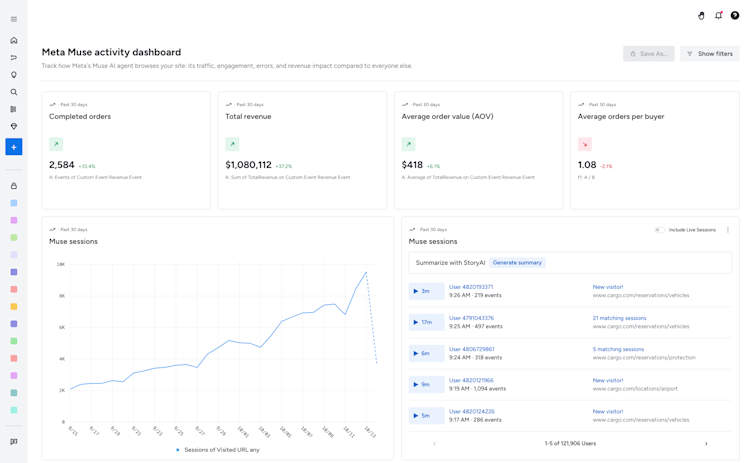
Task: Open the lock icon in the sidebar
Action: click(x=14, y=186)
